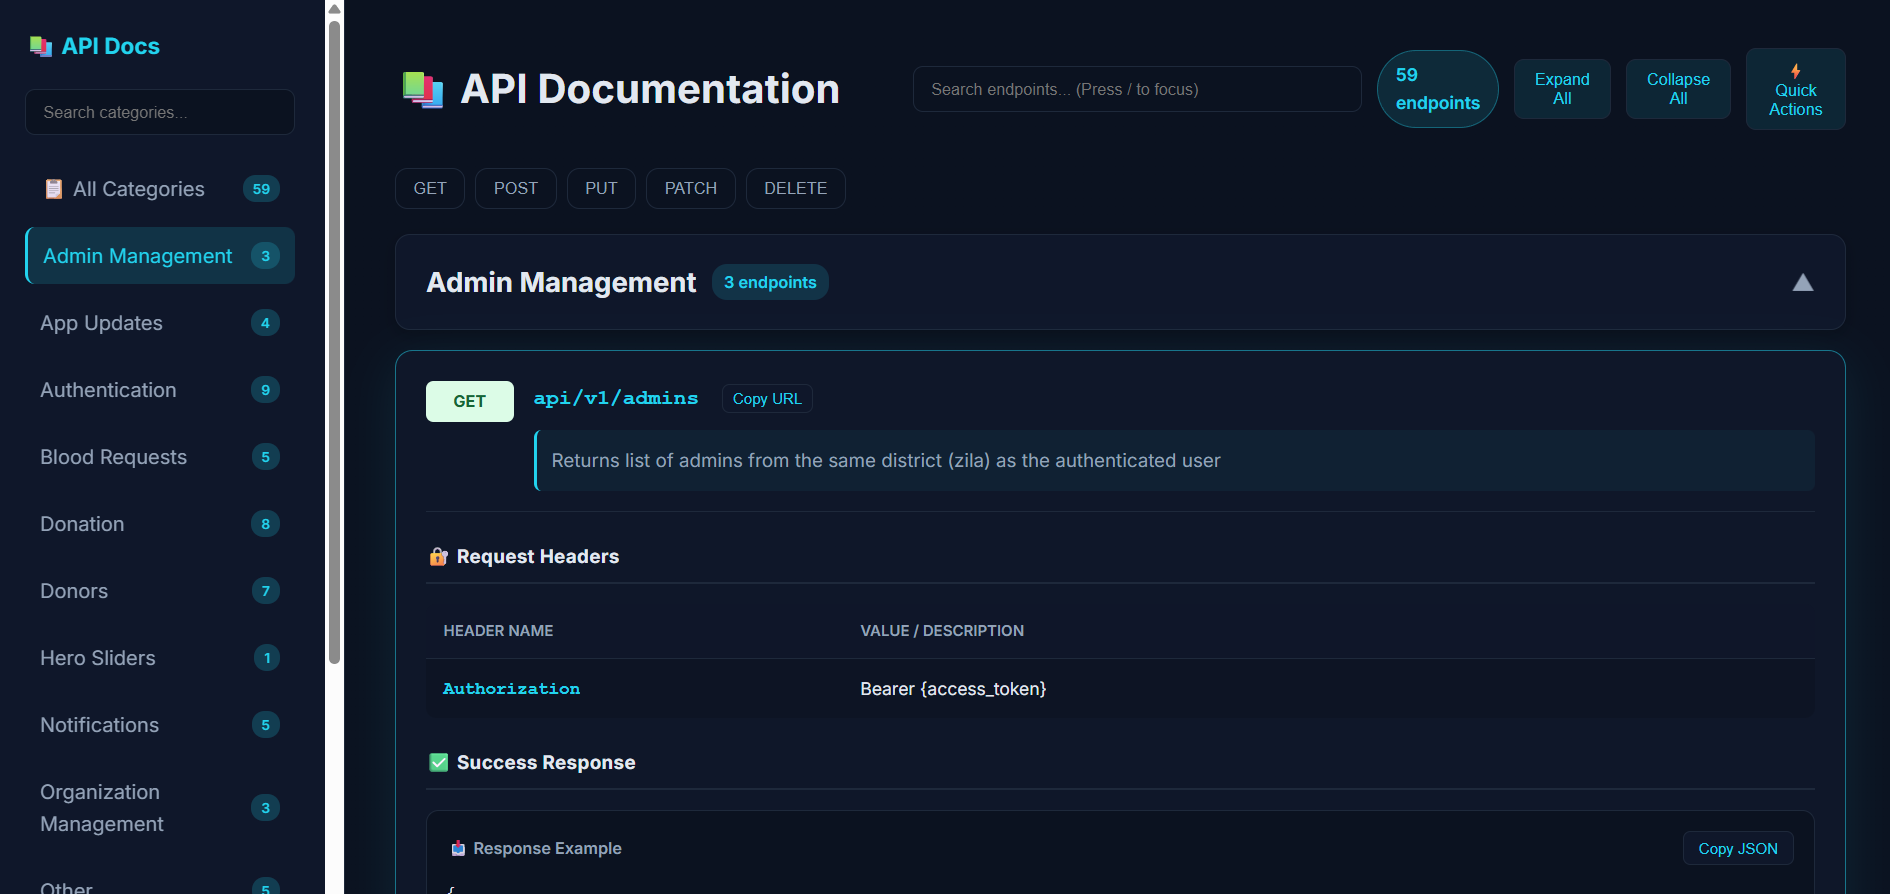Click the green checkmark beside Success Response

click(438, 763)
